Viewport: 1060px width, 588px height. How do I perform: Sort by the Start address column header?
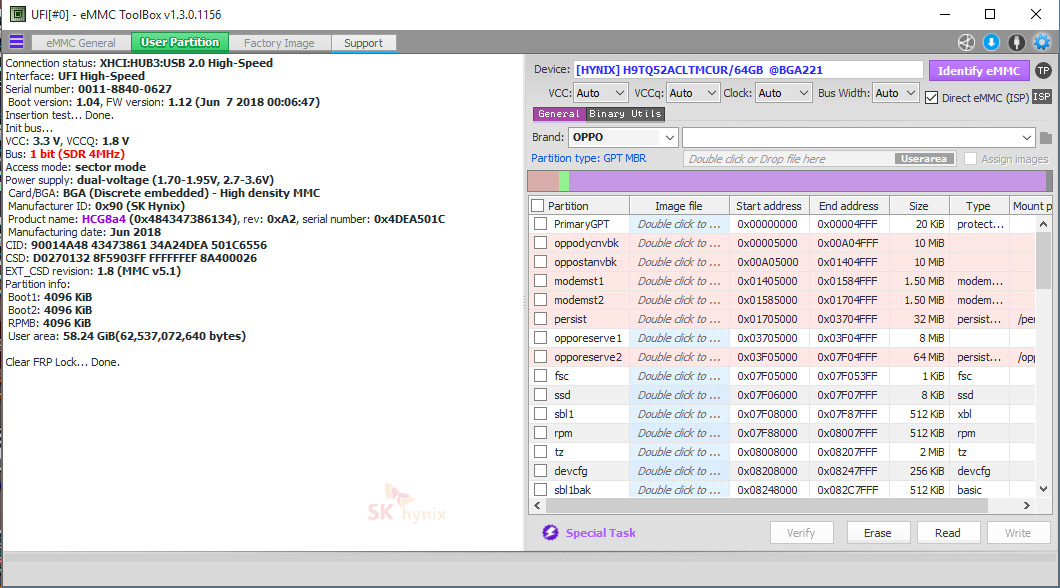point(768,205)
